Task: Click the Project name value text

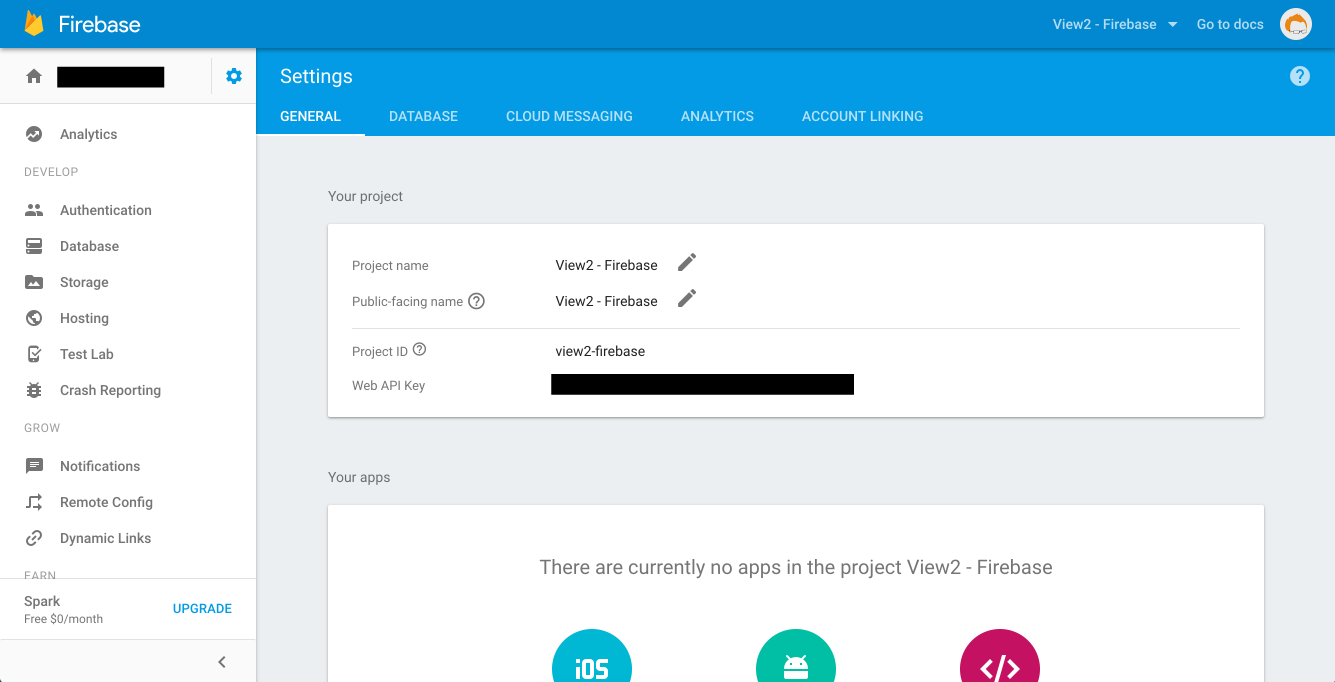Action: coord(606,265)
